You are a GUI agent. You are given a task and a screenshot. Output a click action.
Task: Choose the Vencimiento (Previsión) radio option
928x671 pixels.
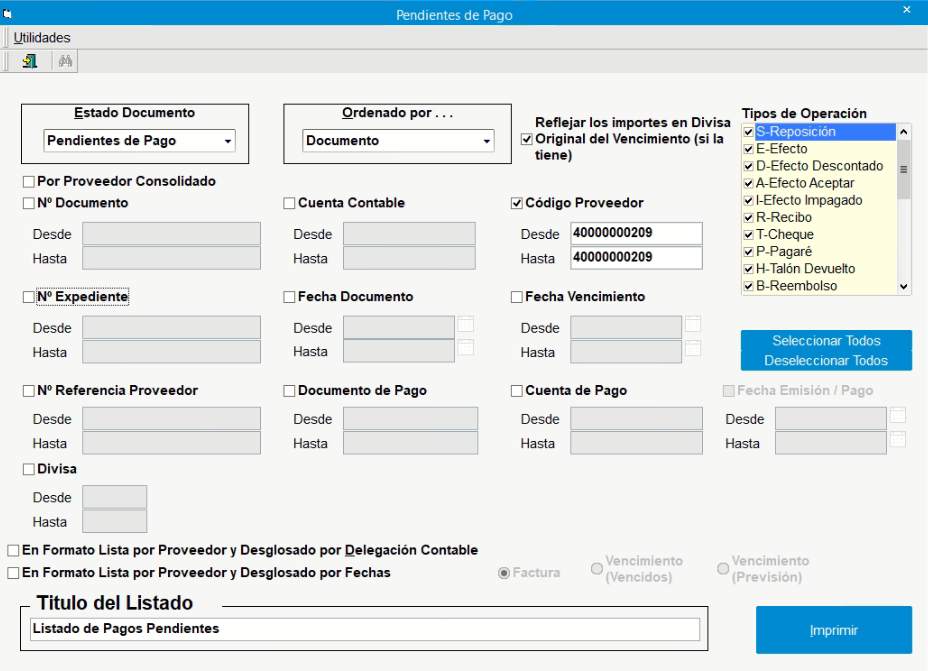(x=723, y=569)
